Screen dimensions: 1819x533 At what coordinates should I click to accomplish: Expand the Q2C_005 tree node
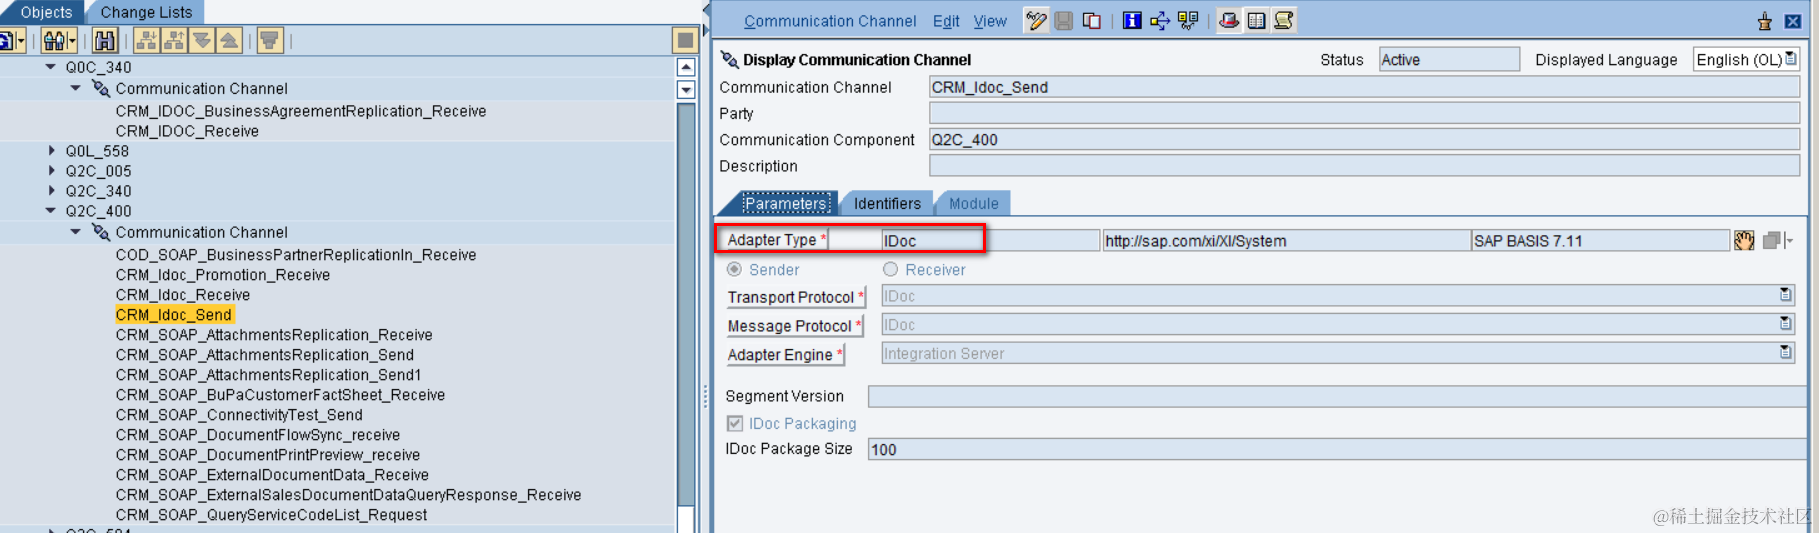point(52,171)
